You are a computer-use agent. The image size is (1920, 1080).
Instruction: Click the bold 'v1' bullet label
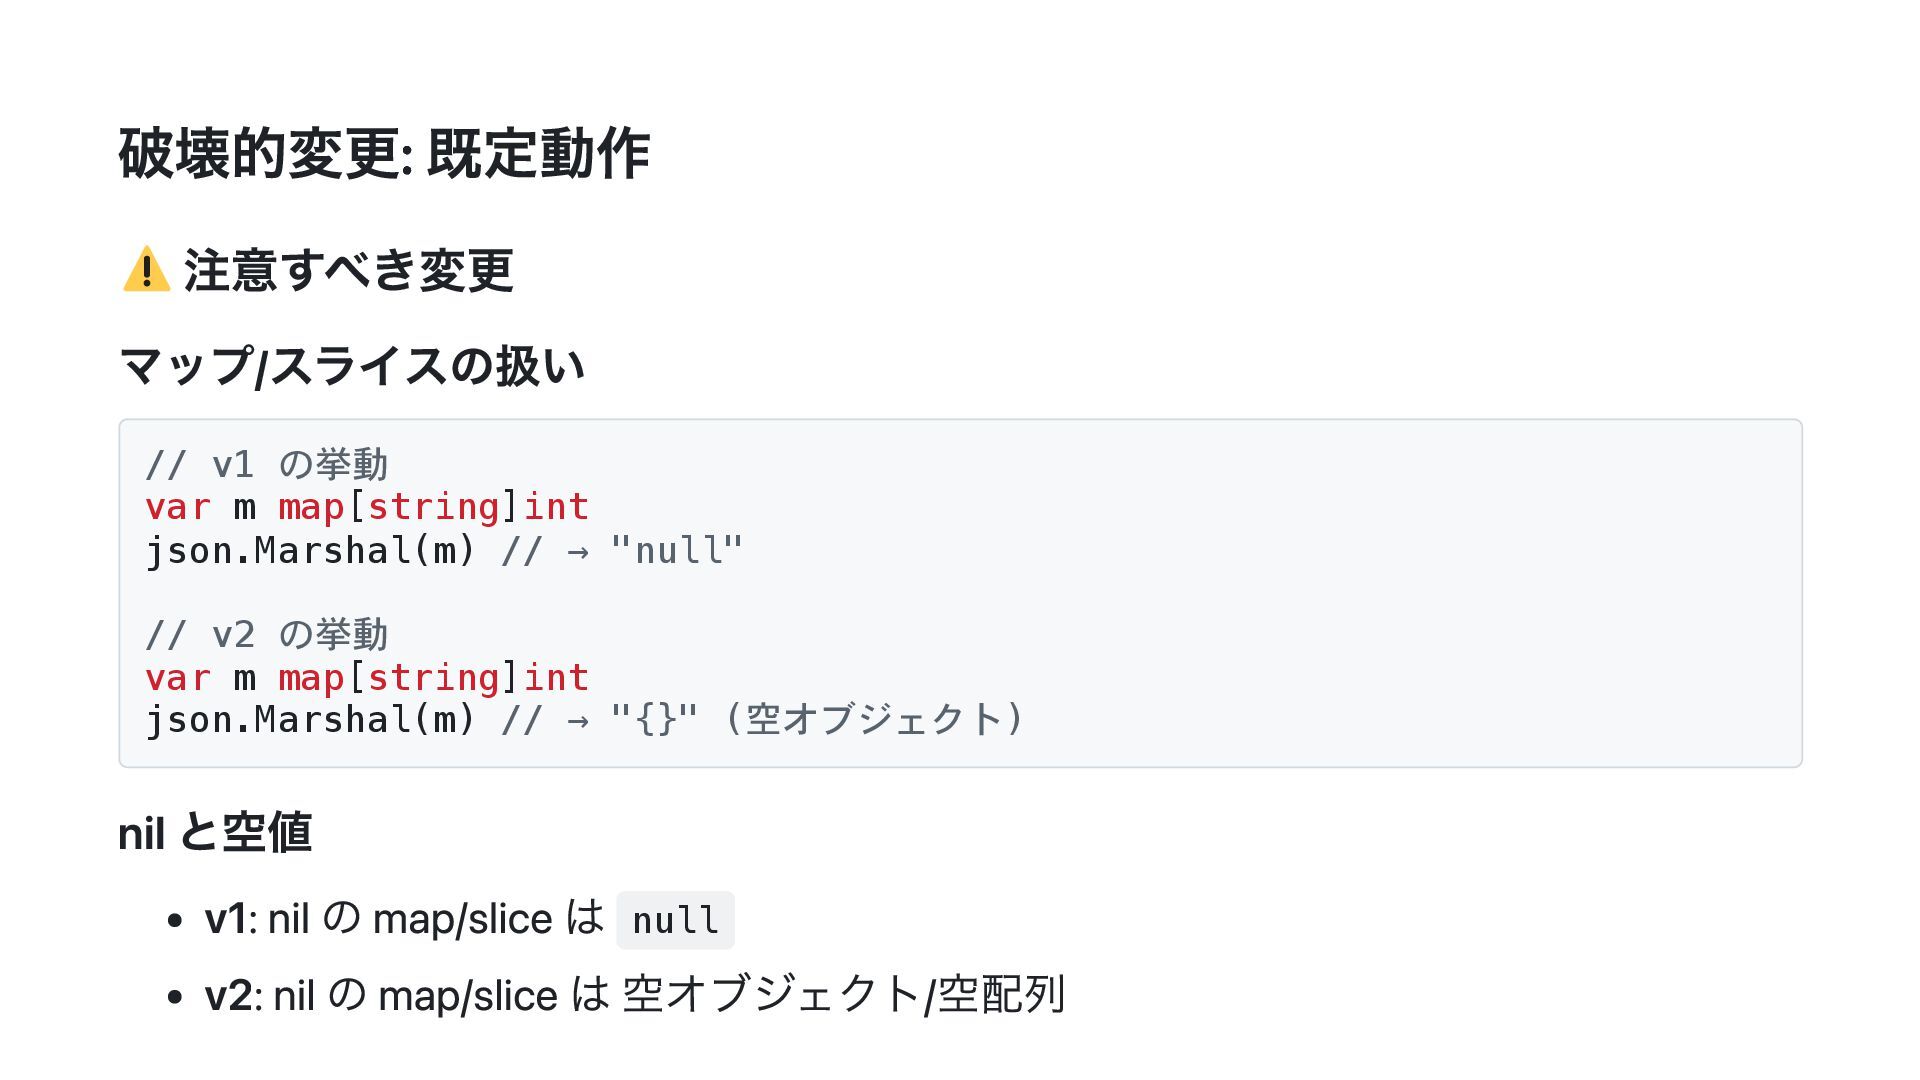[225, 919]
